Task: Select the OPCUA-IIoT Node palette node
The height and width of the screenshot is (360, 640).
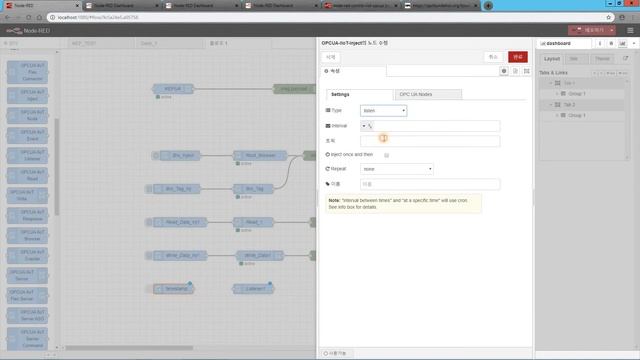Action: 27,116
